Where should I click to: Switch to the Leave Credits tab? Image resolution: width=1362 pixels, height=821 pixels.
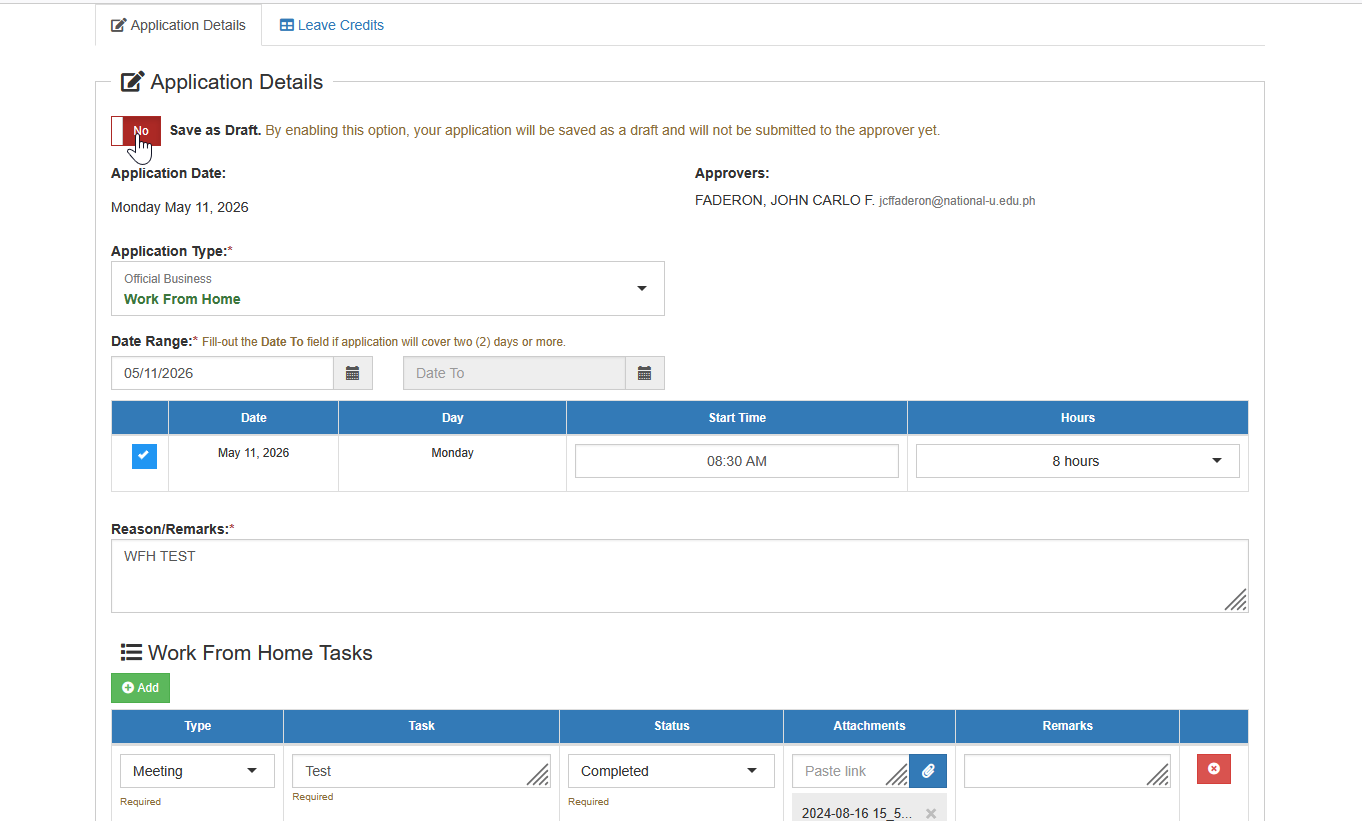click(x=331, y=25)
